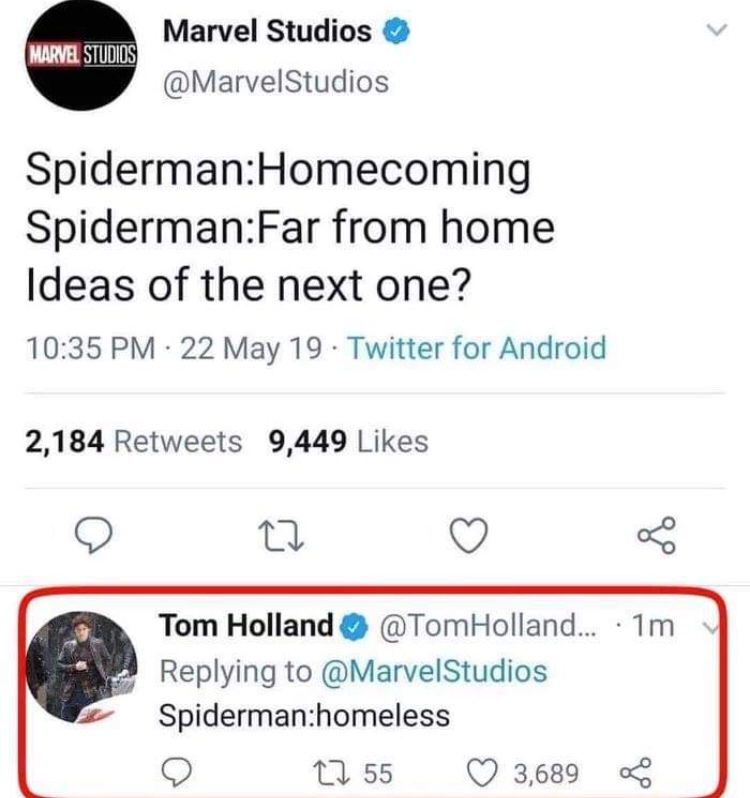The image size is (750, 798).
Task: View the 2,184 Retweets list
Action: click(133, 441)
